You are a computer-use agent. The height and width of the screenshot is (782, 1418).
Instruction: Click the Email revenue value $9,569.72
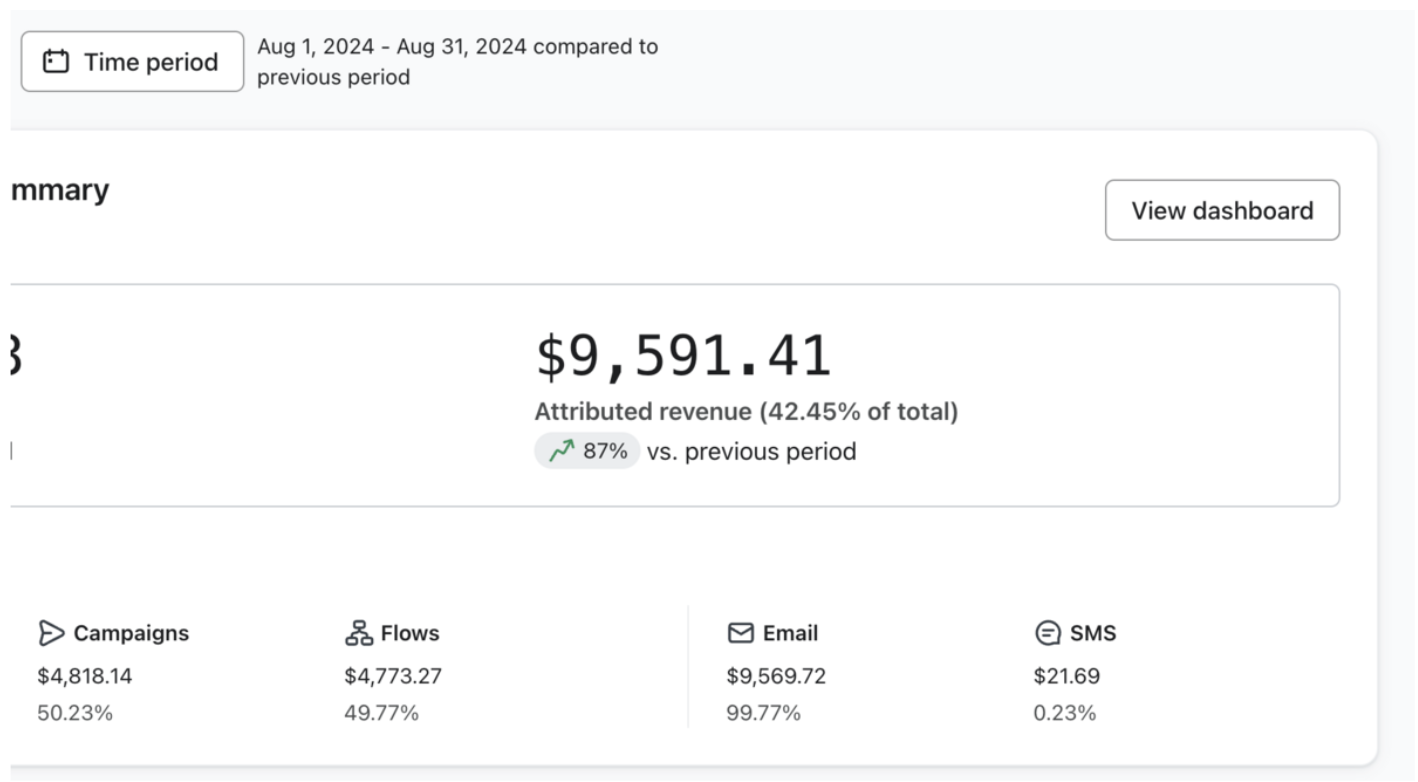tap(777, 675)
